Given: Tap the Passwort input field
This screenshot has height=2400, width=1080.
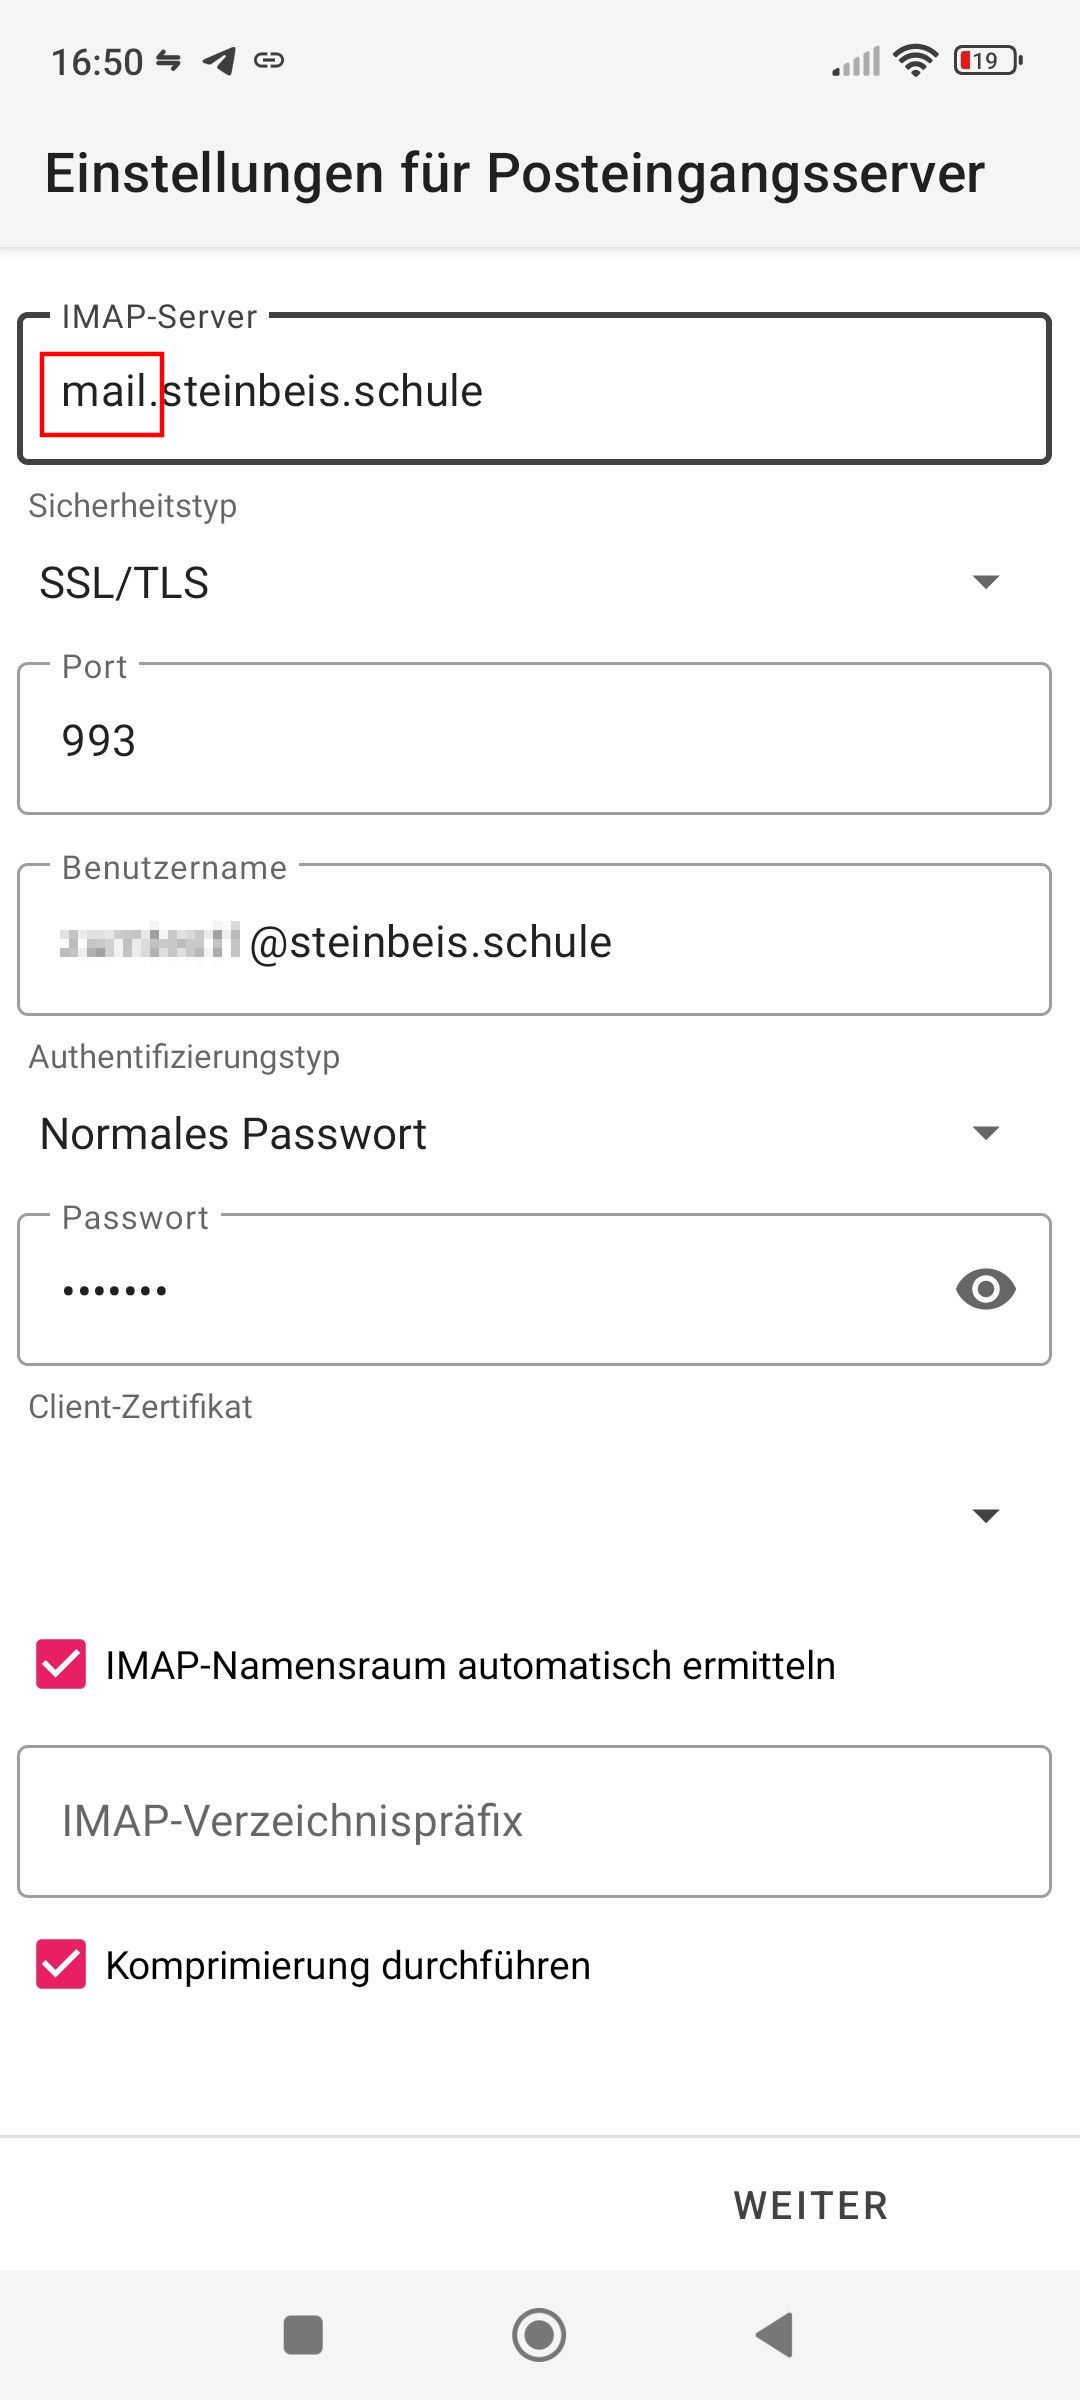Looking at the screenshot, I should (480, 1290).
